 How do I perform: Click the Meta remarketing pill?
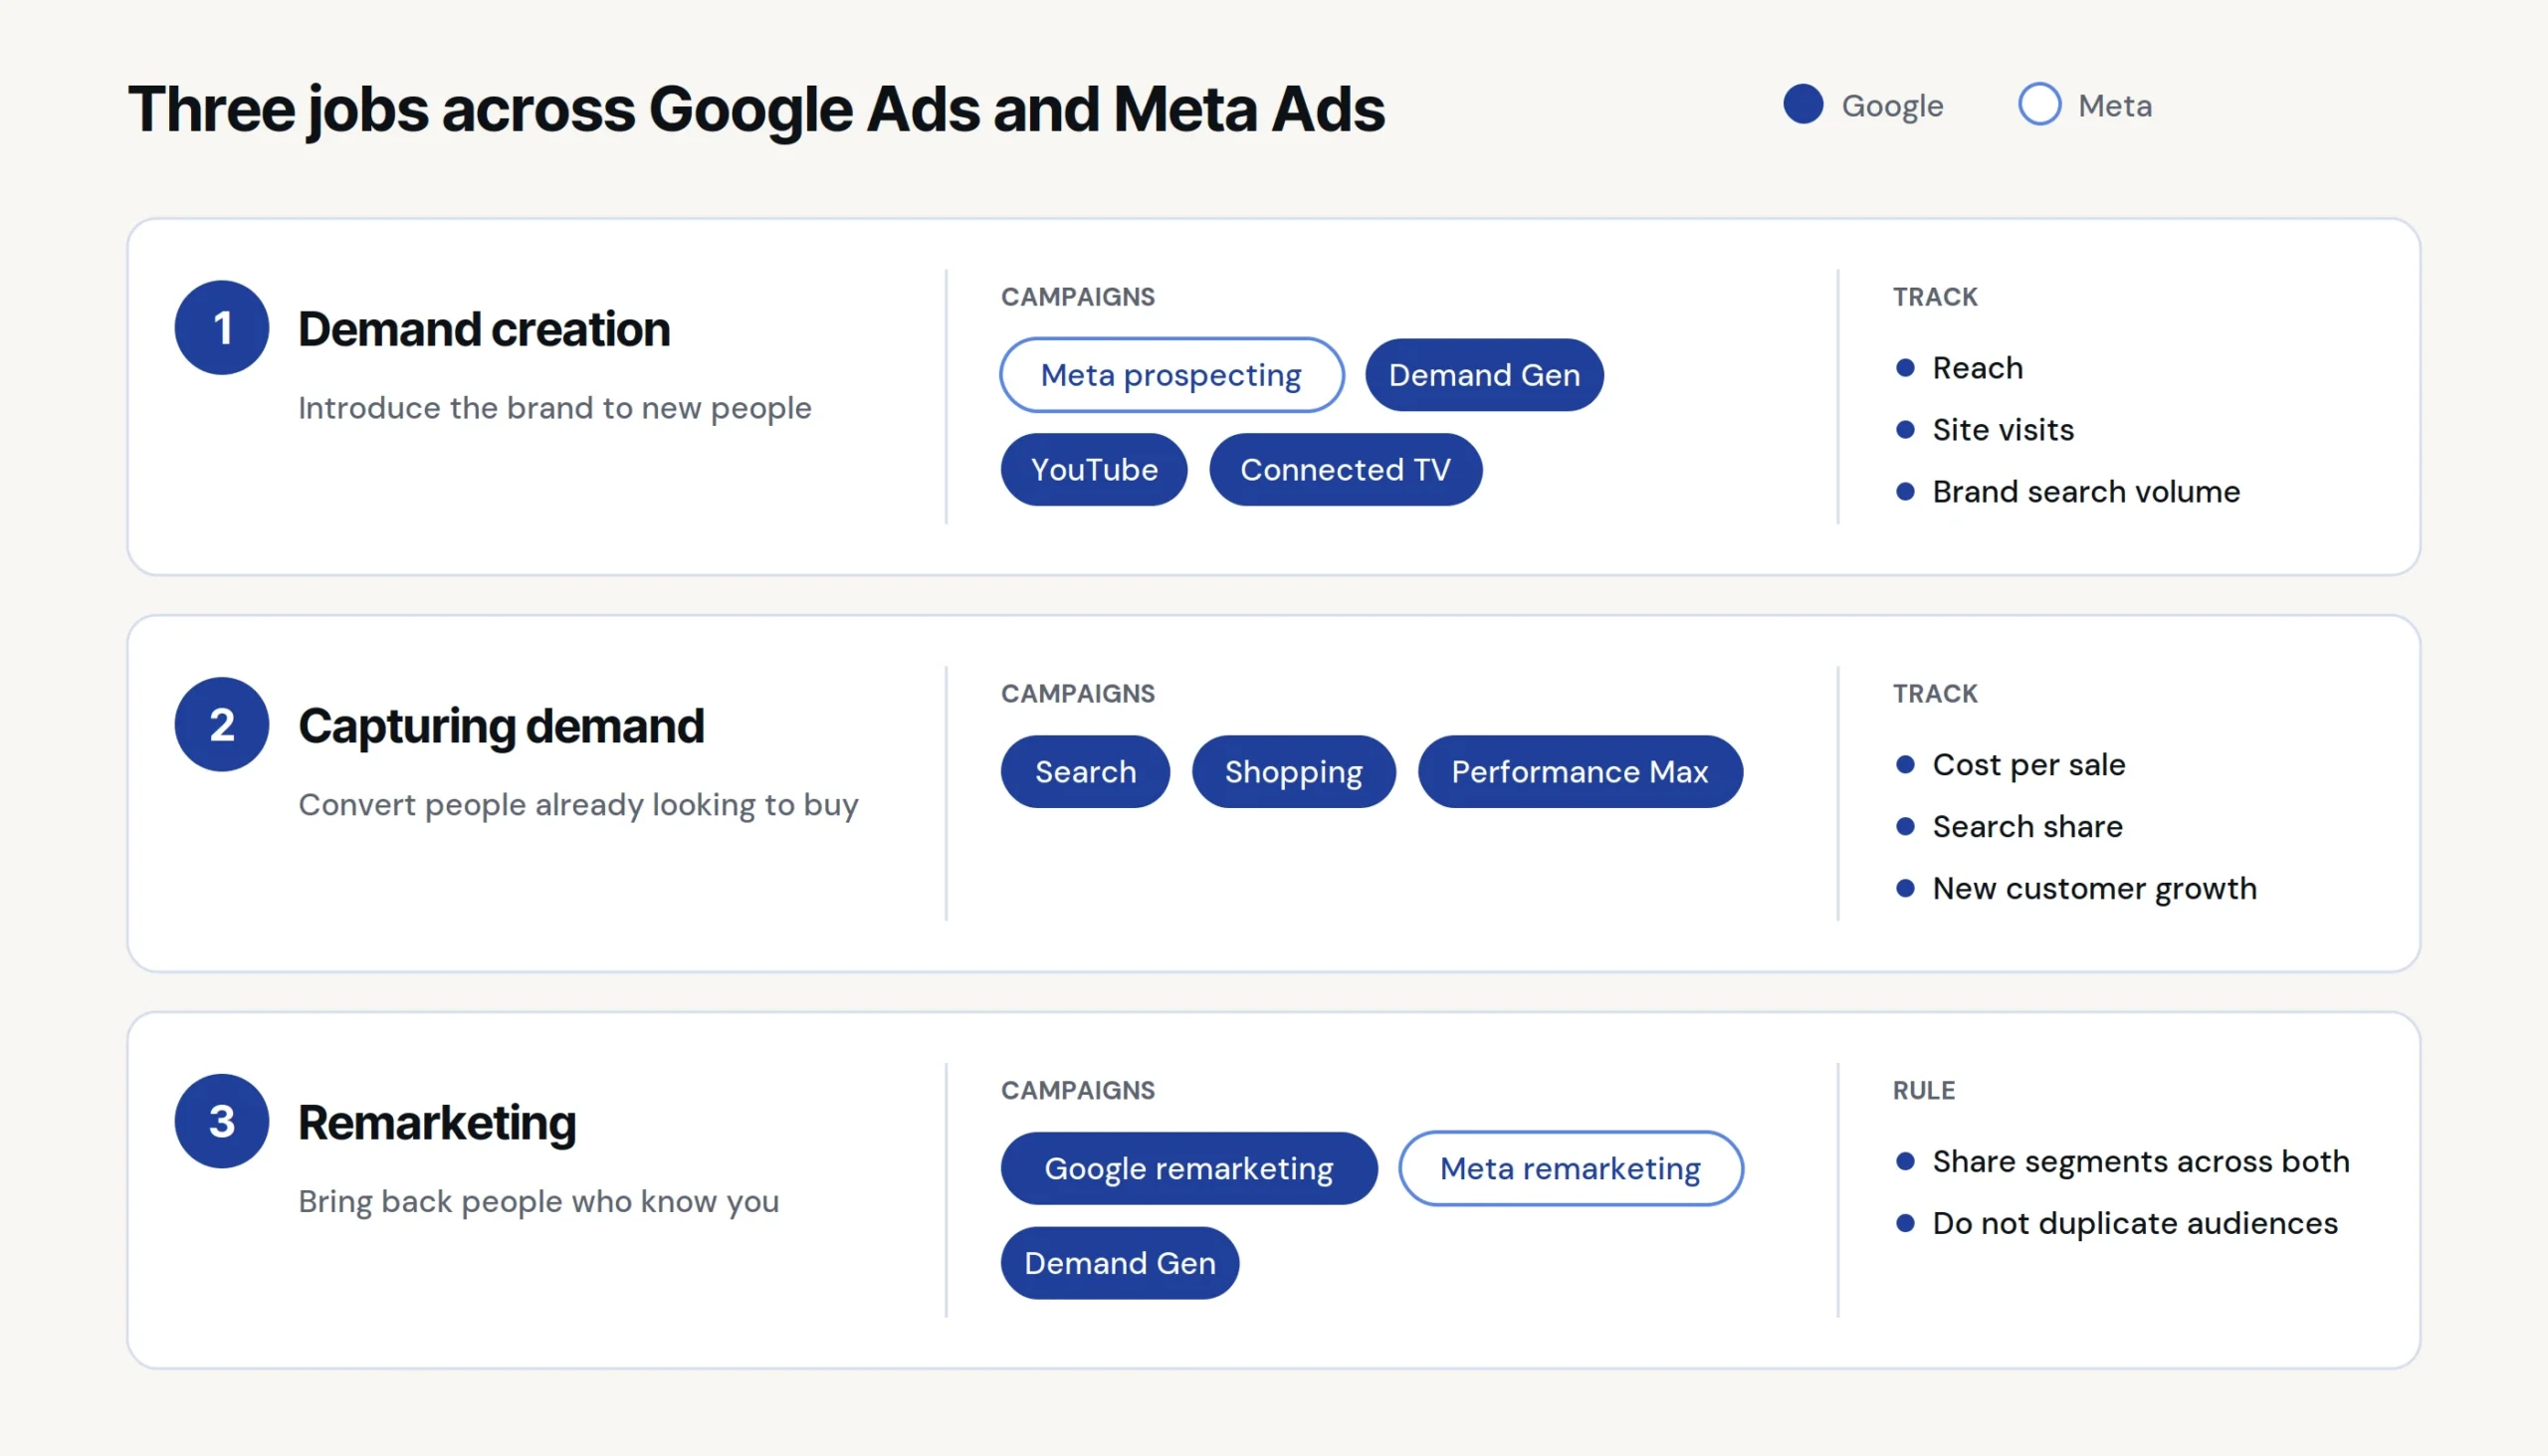tap(1570, 1168)
